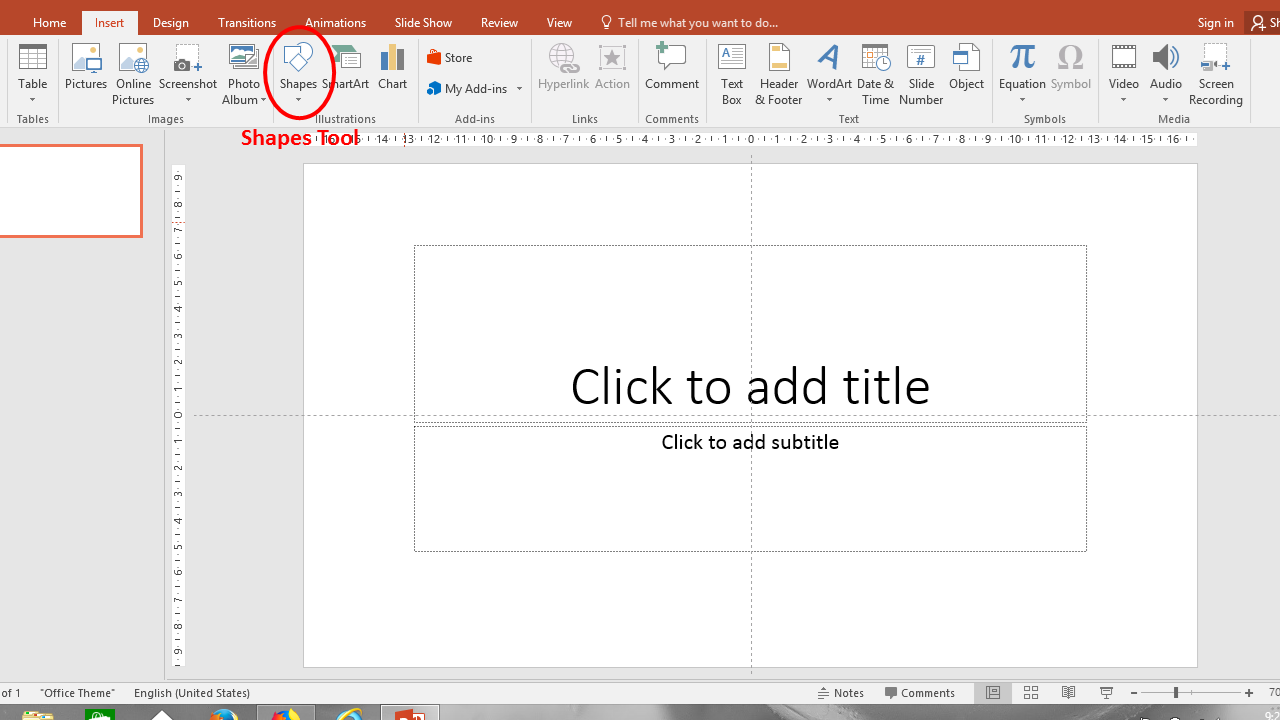Open the Slide Show ribbon tab
This screenshot has width=1280, height=720.
pos(423,22)
